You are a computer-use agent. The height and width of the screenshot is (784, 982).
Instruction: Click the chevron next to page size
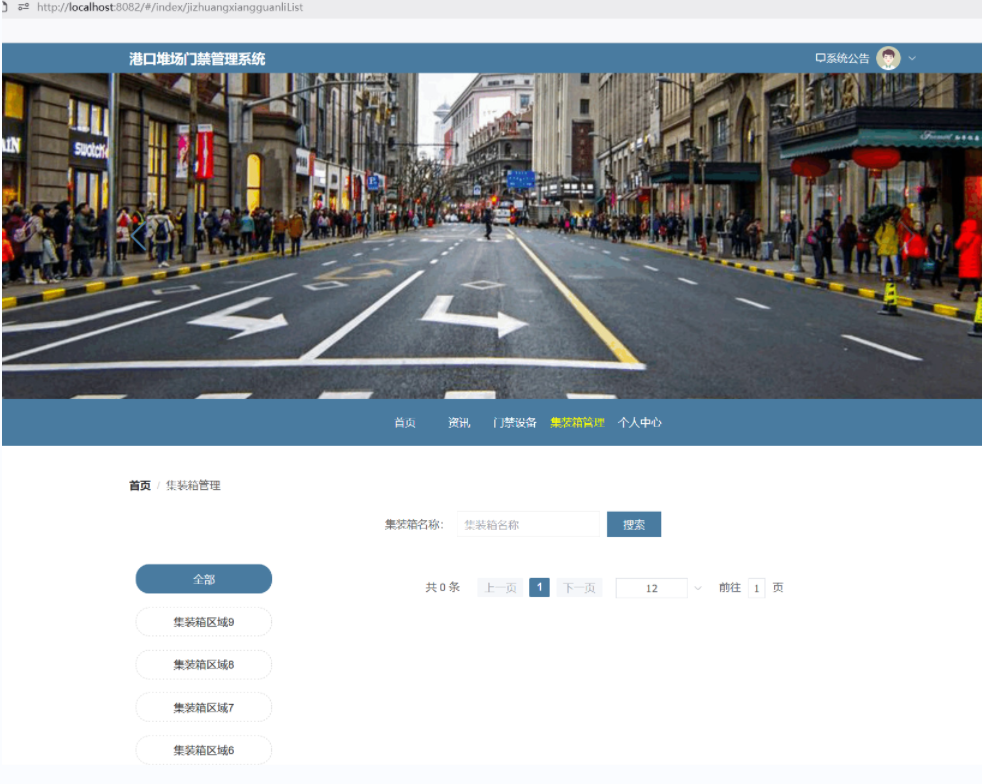[x=698, y=588]
